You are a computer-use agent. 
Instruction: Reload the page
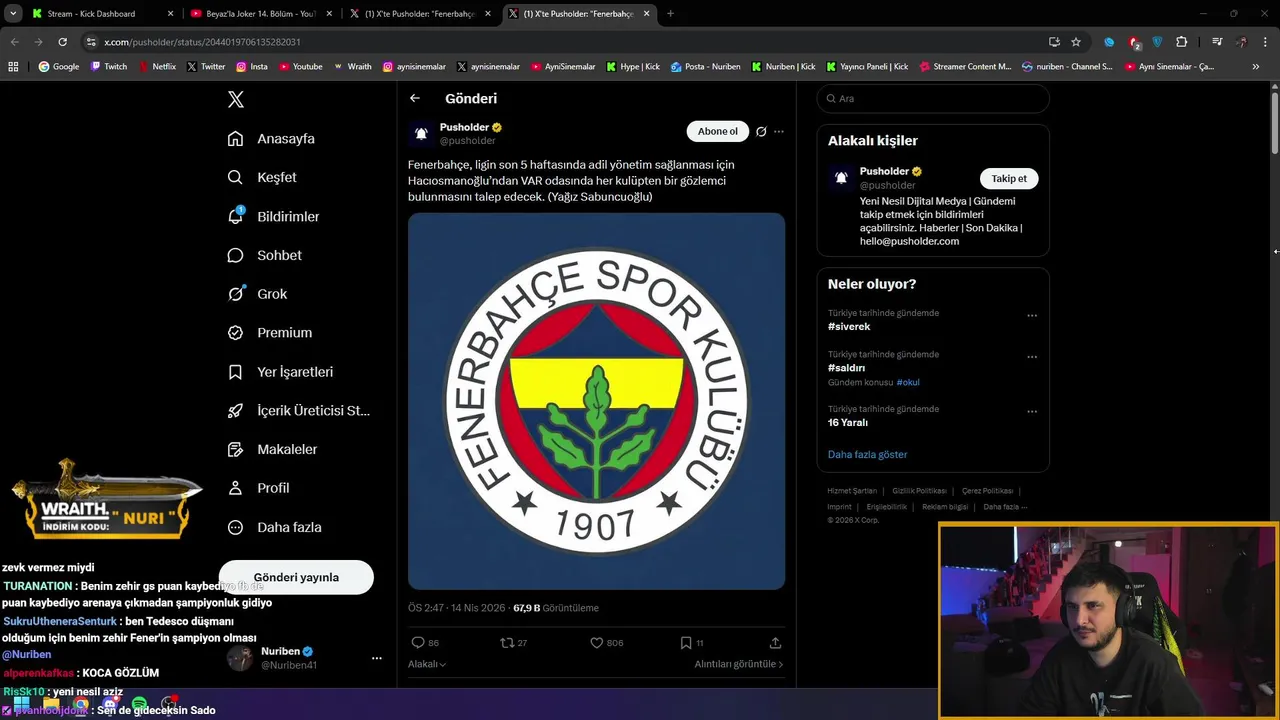(x=62, y=42)
